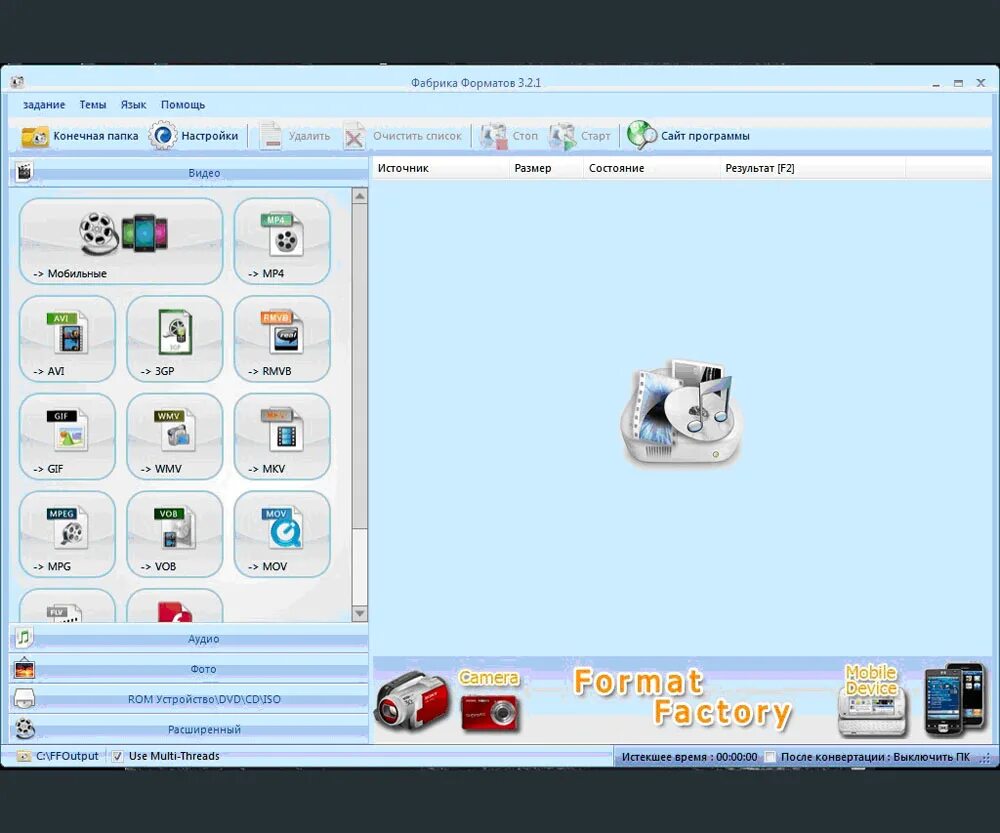Pick the VOB format icon
The image size is (1000, 833).
(175, 534)
